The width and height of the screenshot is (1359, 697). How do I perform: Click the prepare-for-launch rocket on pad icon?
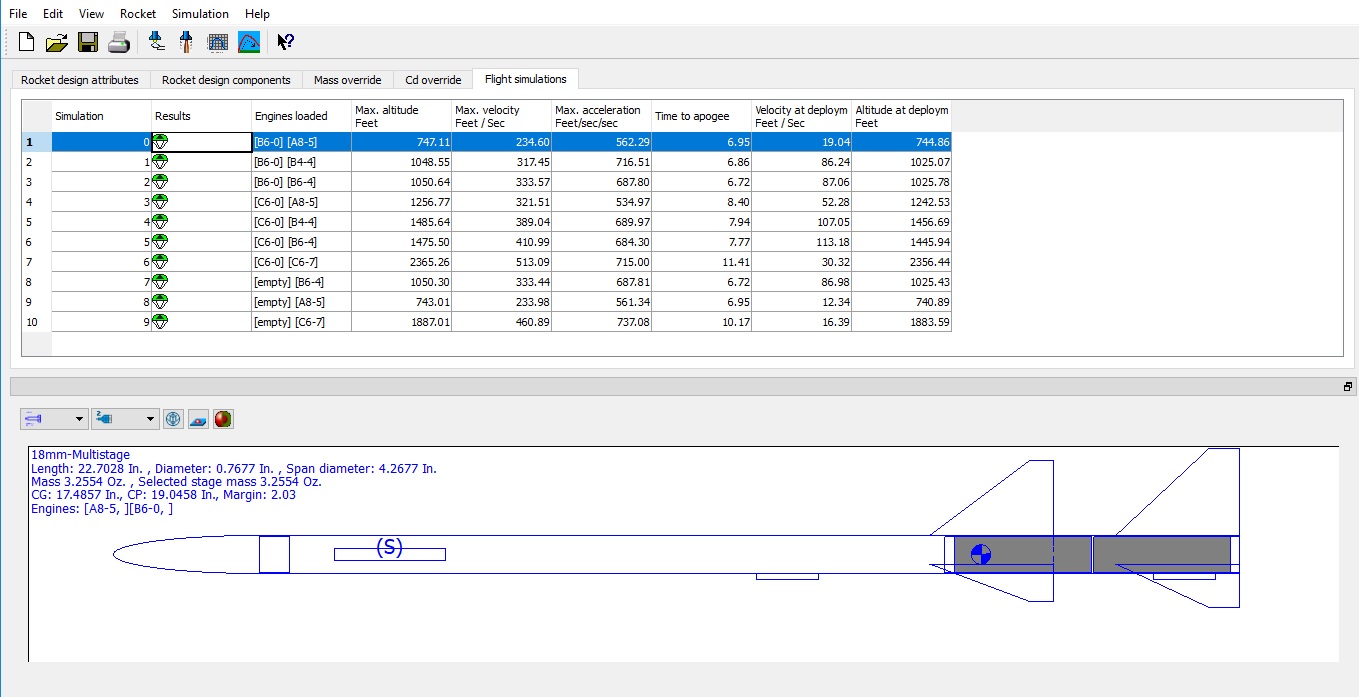(x=156, y=42)
